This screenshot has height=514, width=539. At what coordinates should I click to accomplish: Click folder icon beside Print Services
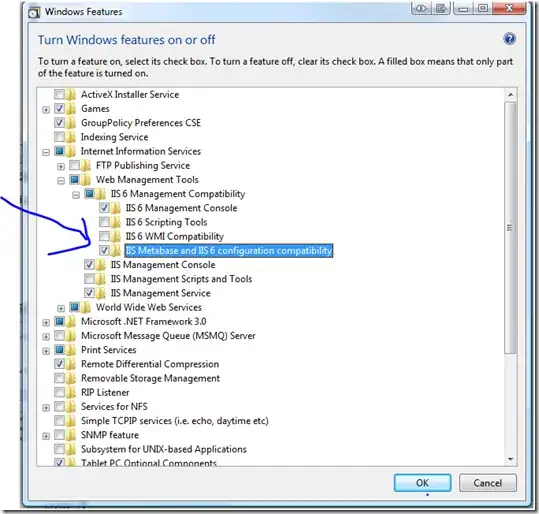71,350
